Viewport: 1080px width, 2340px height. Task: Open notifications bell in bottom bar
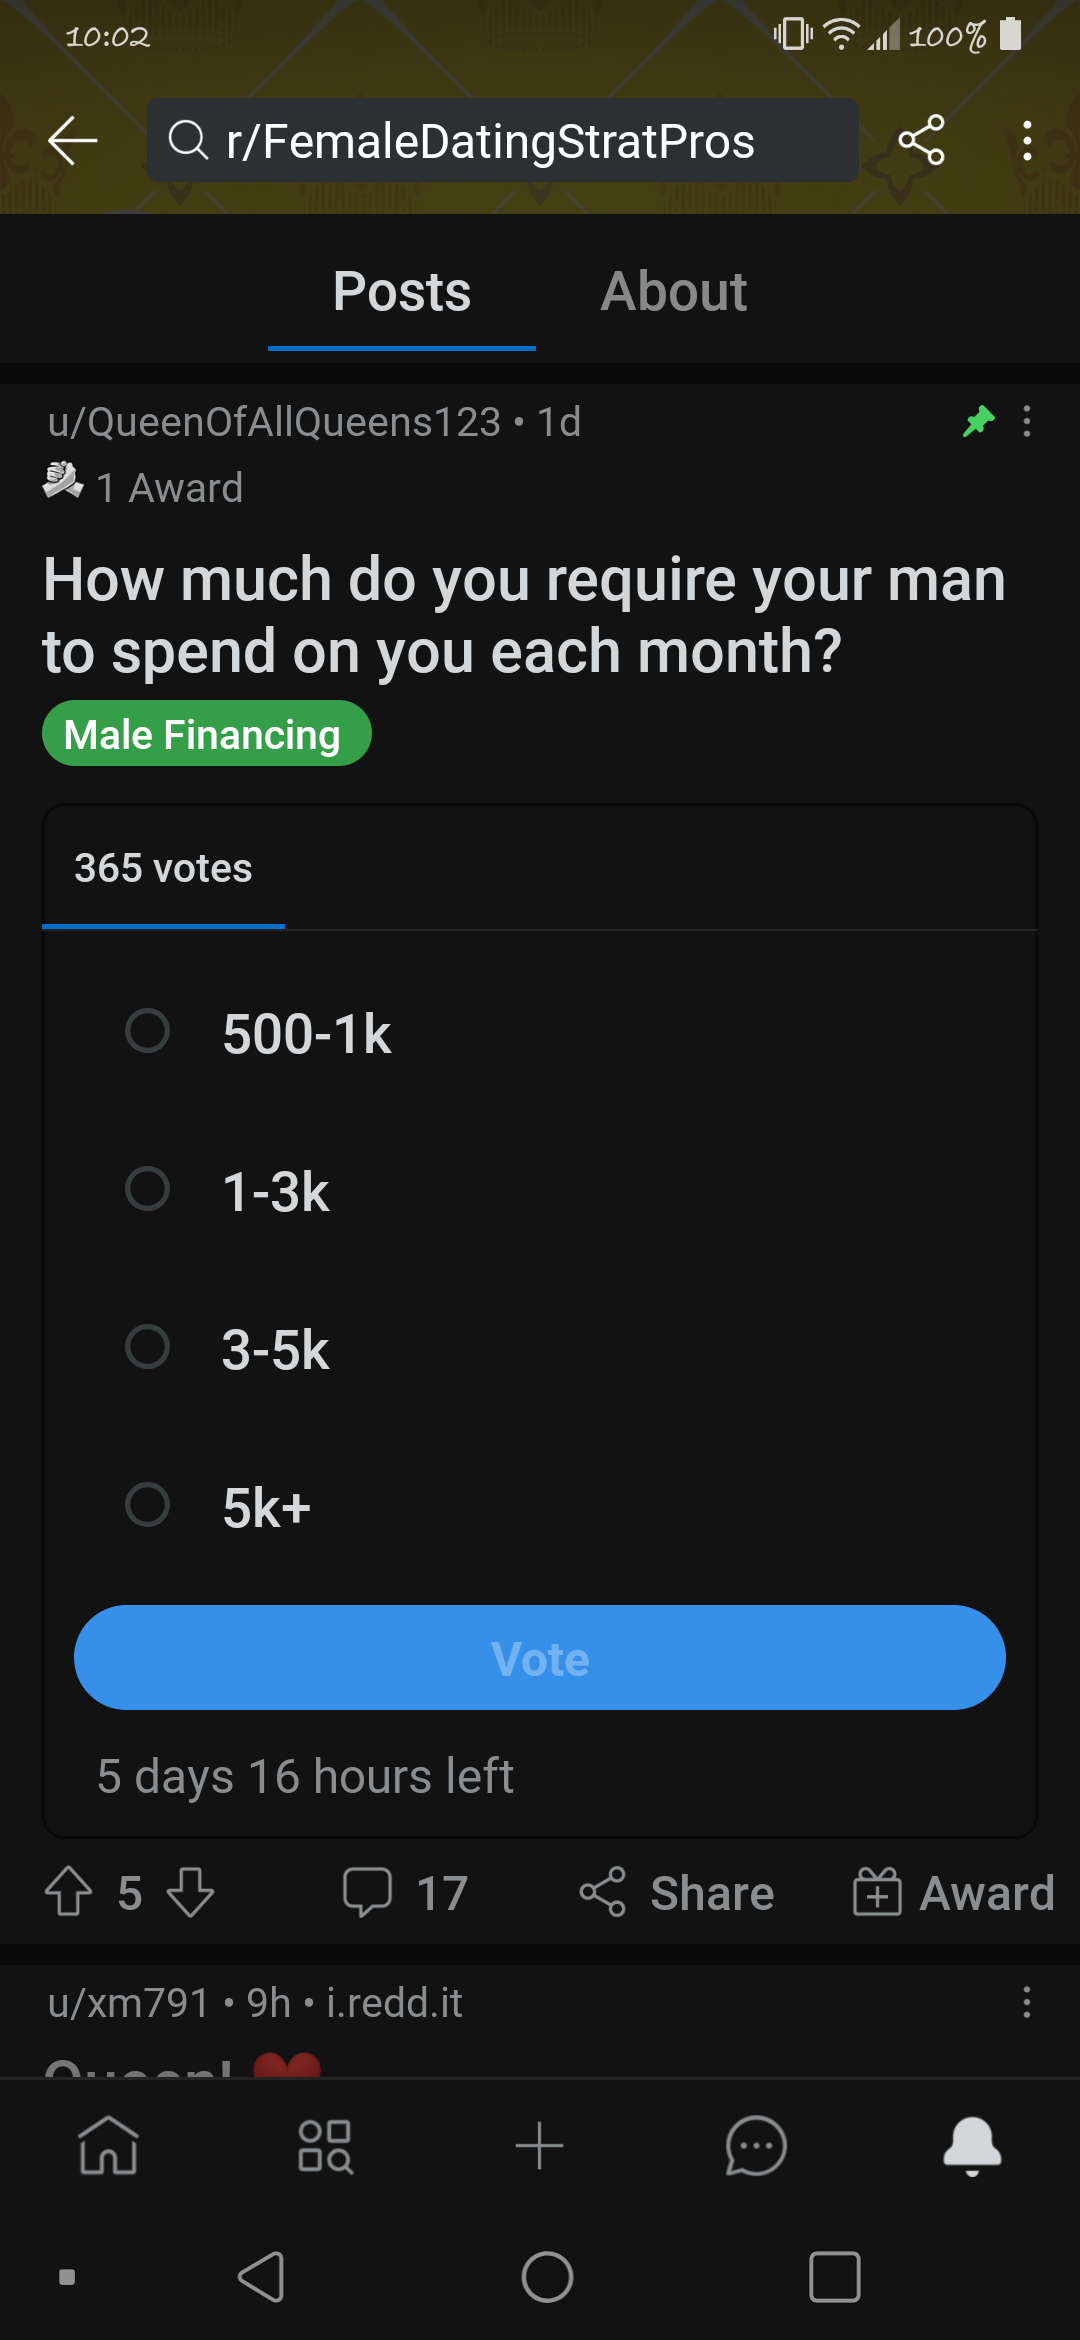(972, 2146)
